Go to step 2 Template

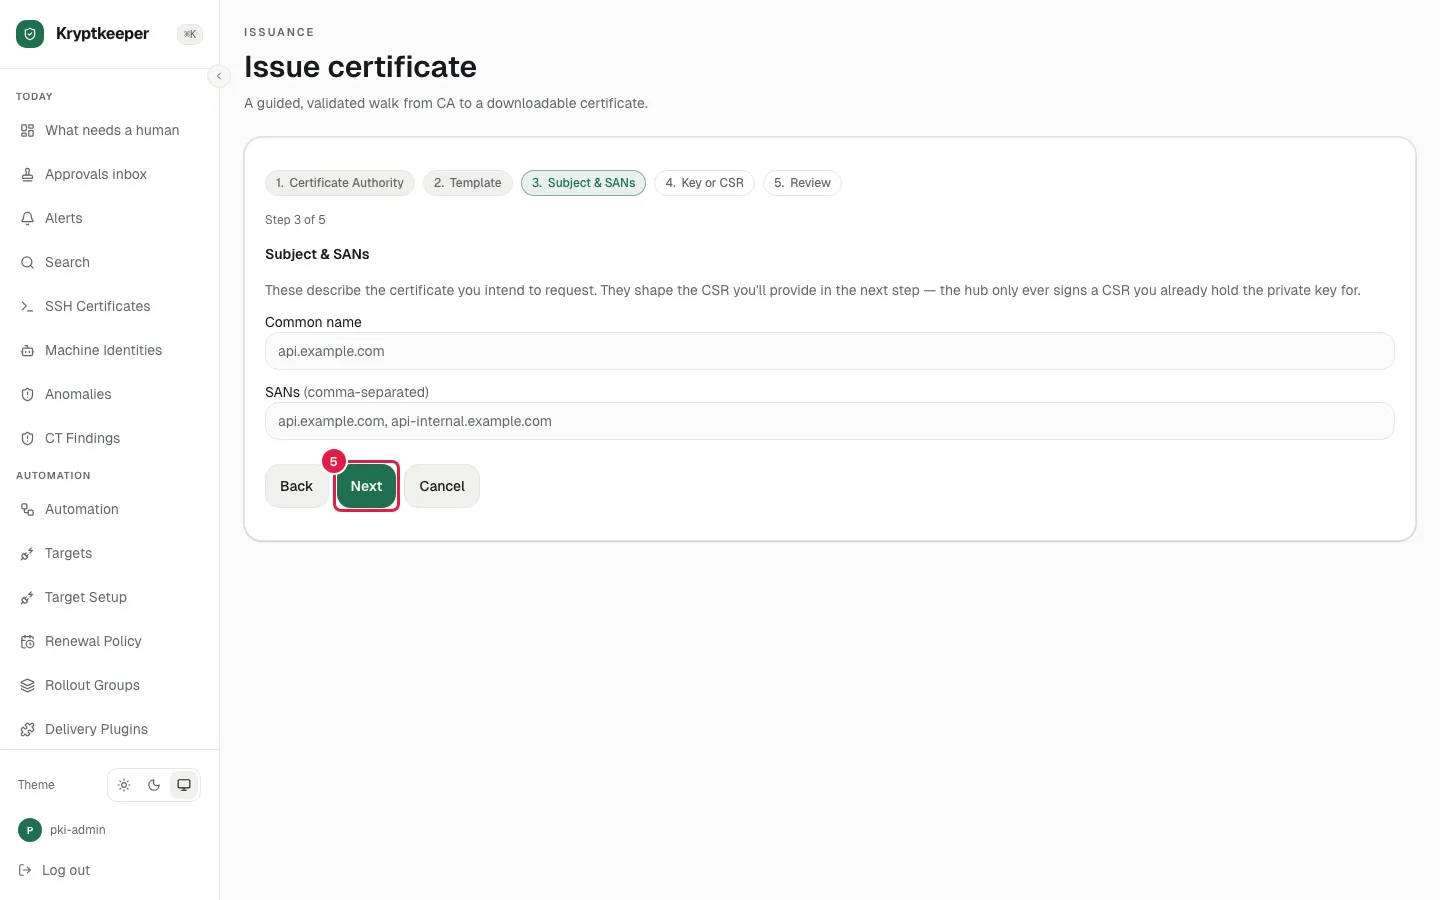[x=468, y=183]
